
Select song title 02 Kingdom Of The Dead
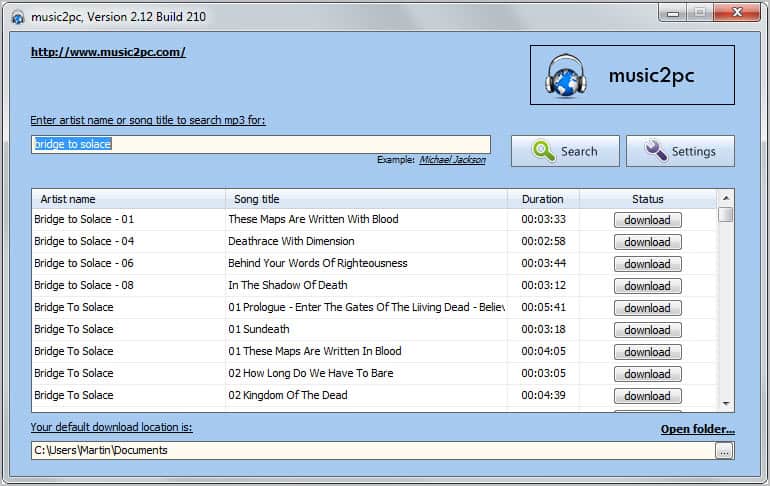point(288,395)
